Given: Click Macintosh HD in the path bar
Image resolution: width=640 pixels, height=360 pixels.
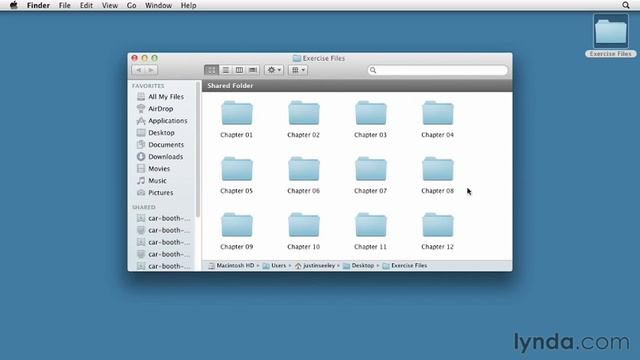Looking at the screenshot, I should coord(231,266).
